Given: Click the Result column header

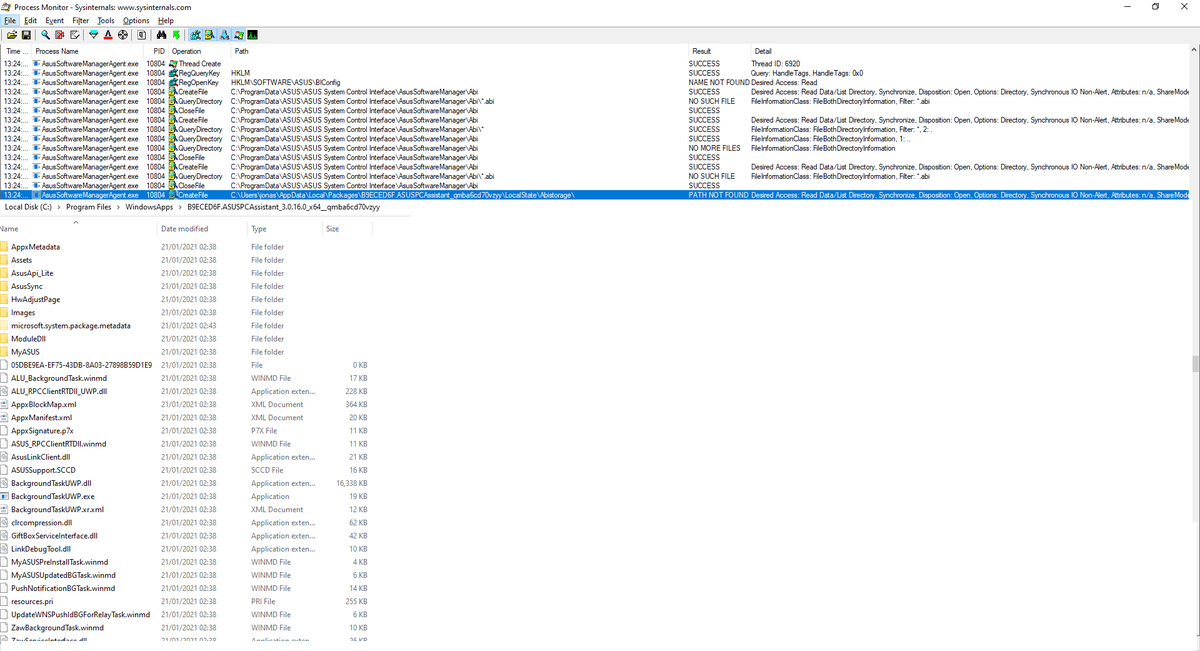Looking at the screenshot, I should 720,50.
